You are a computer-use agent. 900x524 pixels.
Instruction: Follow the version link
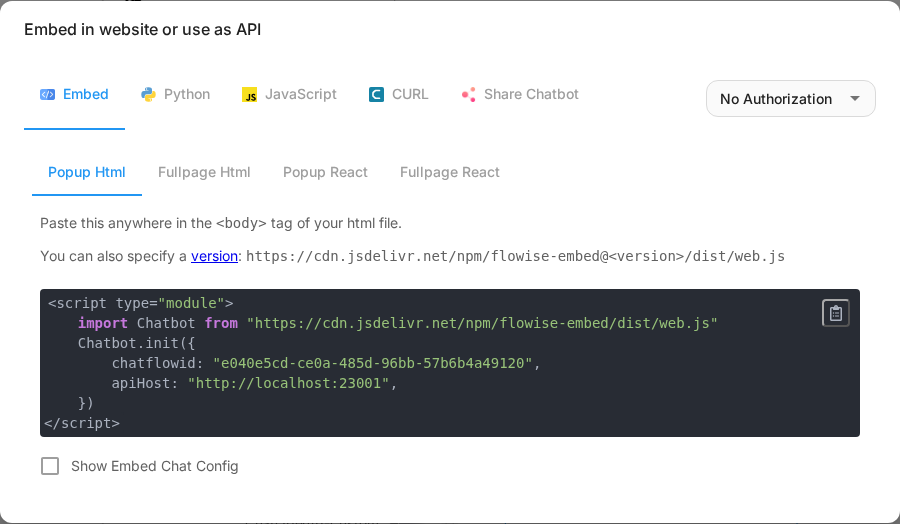coord(214,256)
